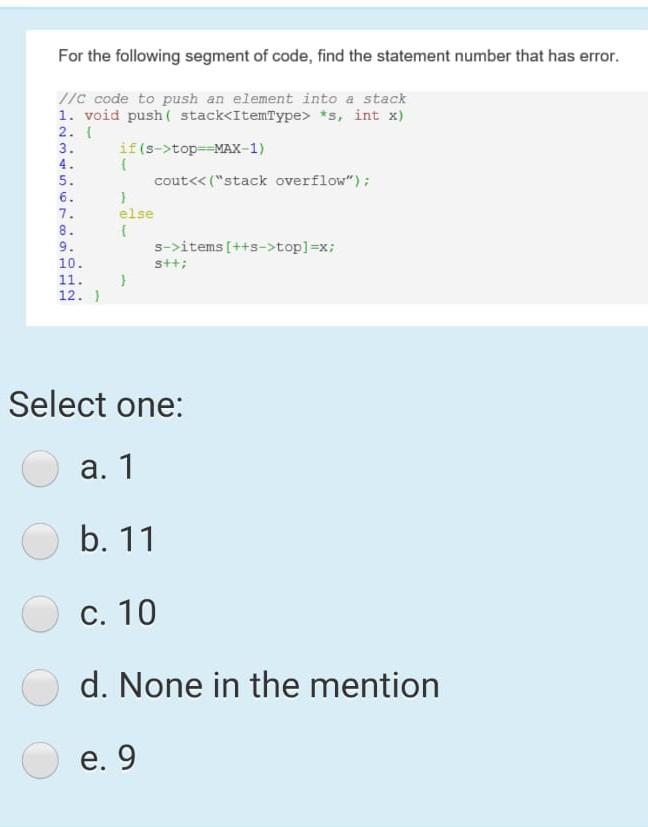This screenshot has height=827, width=648.
Task: Click the label 'd. None in the mention'
Action: pos(258,685)
